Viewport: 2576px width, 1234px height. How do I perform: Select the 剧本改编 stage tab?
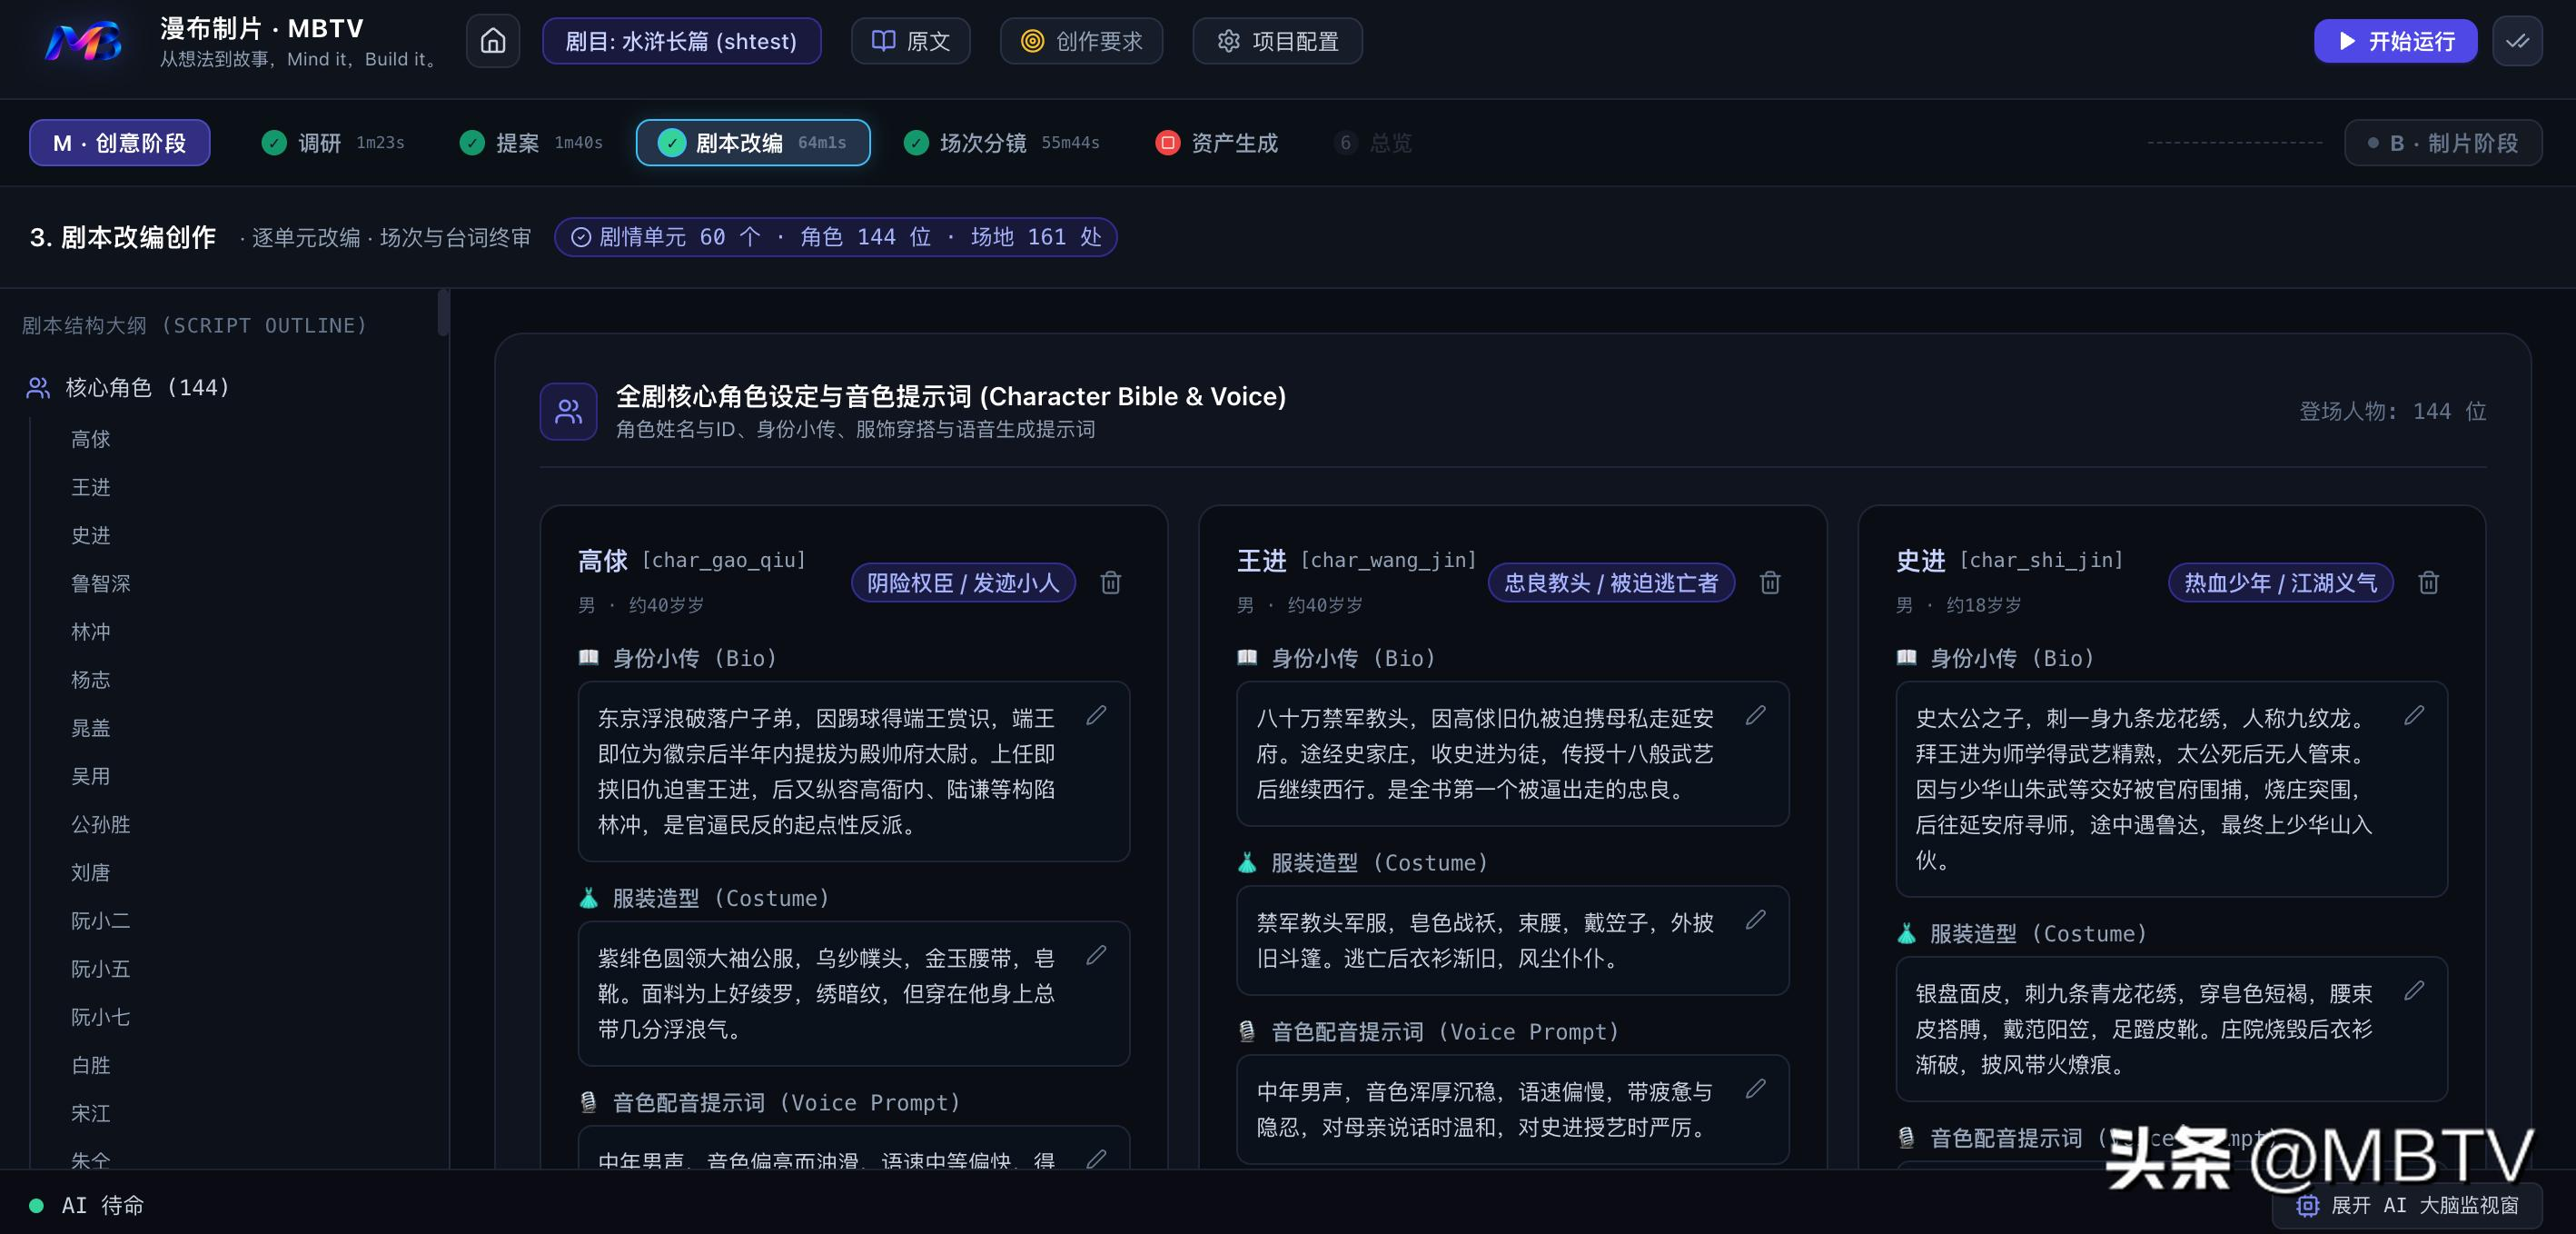pos(753,143)
